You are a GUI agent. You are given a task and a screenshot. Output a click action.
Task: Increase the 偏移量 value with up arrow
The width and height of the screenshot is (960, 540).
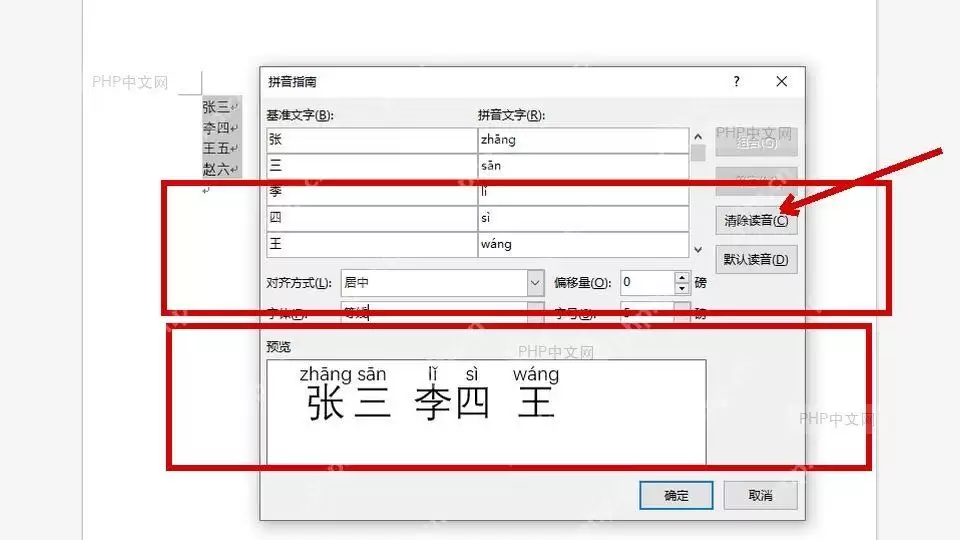[682, 277]
